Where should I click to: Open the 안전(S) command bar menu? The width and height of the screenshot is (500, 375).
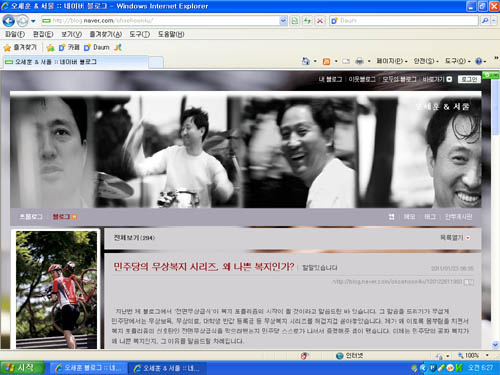[x=426, y=61]
